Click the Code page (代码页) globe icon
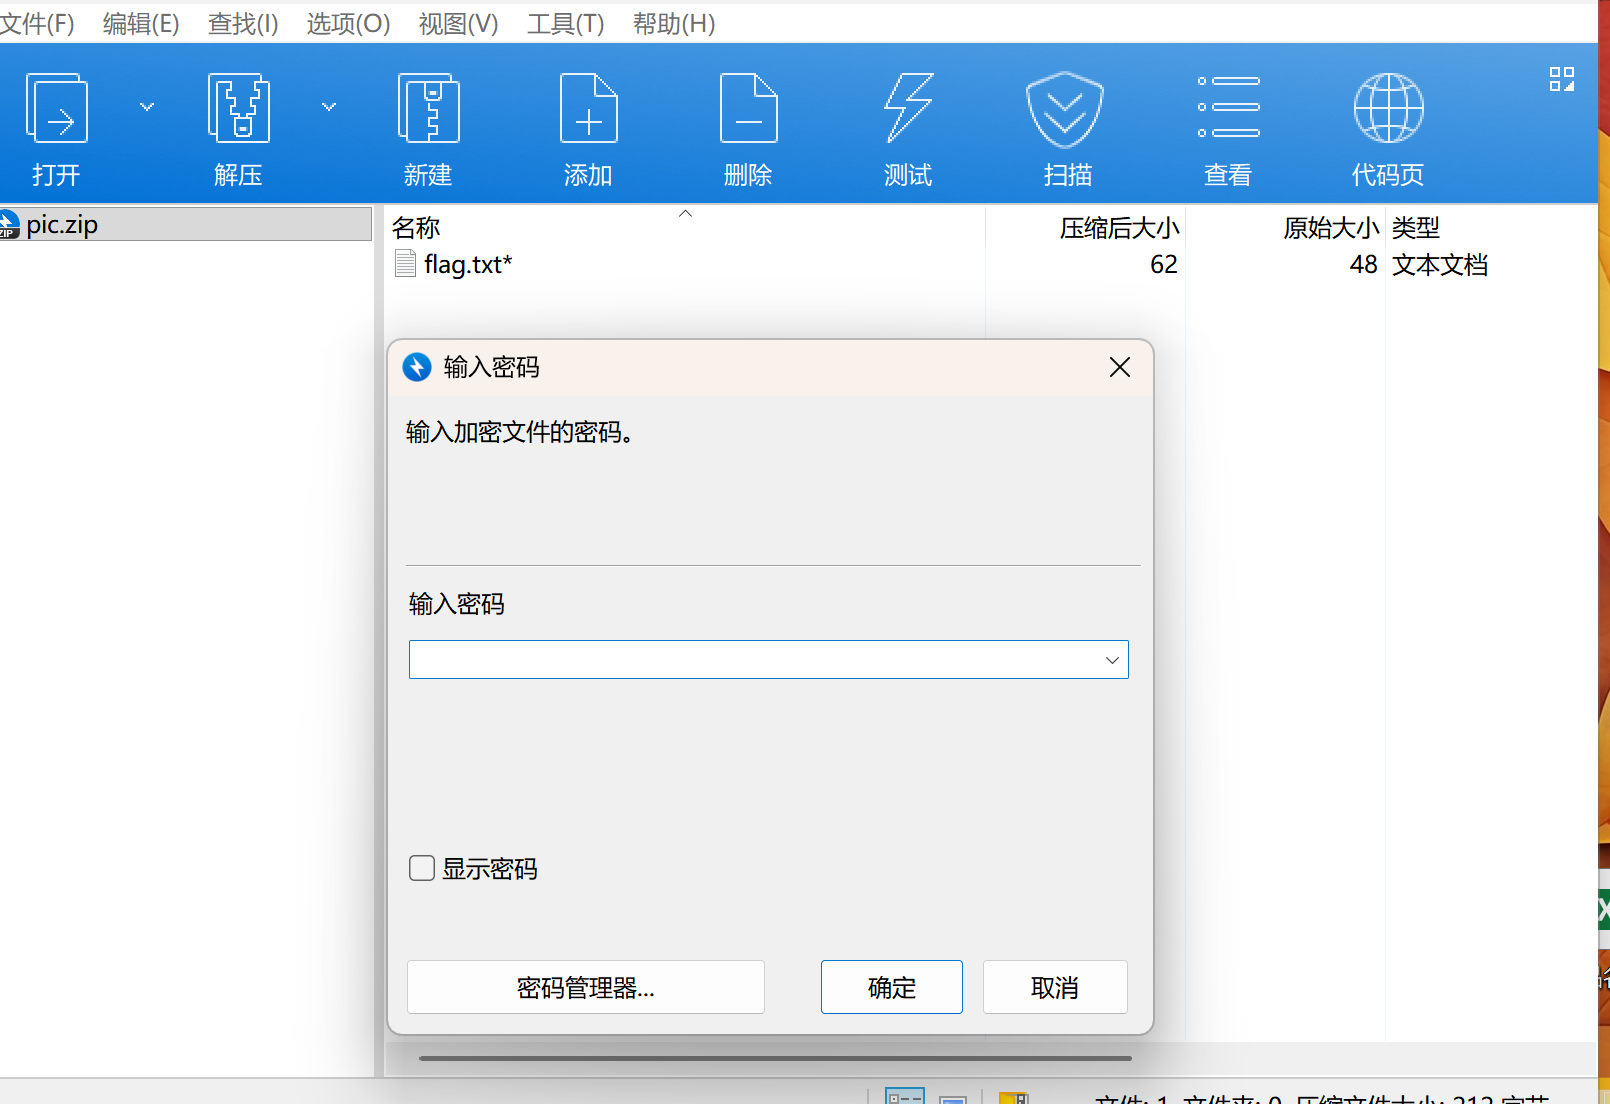The height and width of the screenshot is (1104, 1610). tap(1388, 109)
